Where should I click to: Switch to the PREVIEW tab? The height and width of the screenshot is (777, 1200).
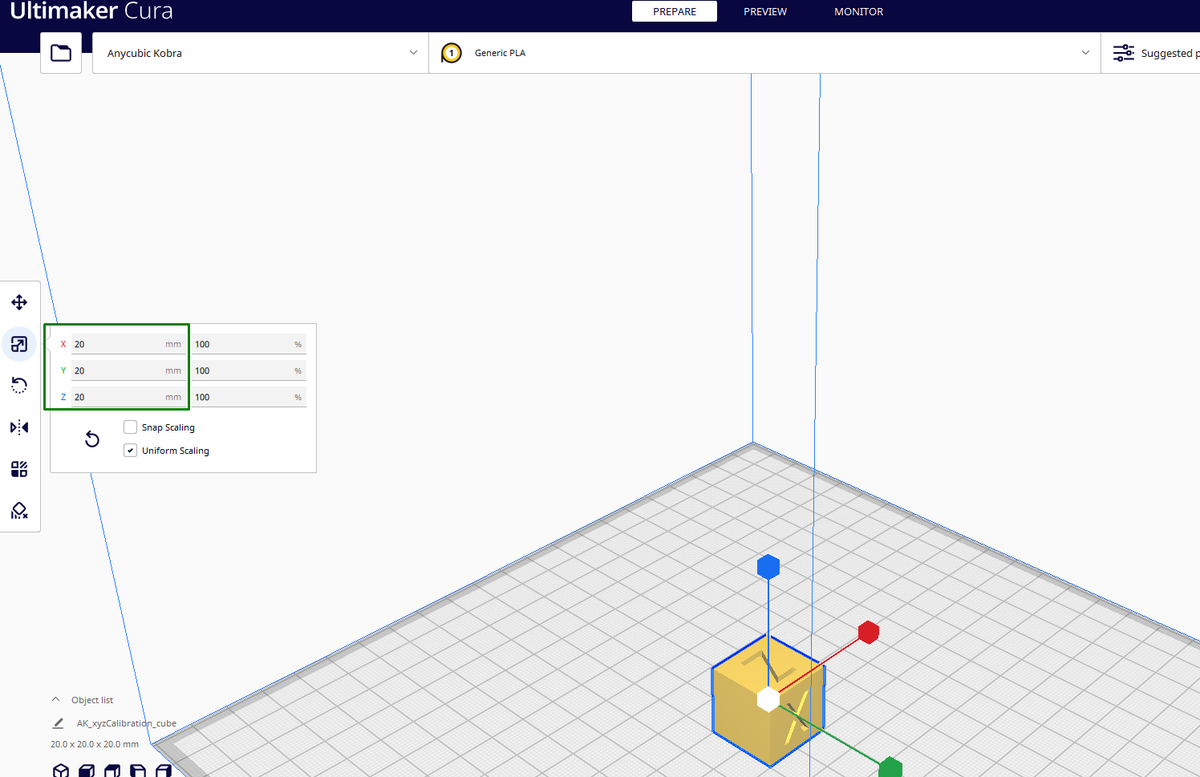pyautogui.click(x=765, y=11)
